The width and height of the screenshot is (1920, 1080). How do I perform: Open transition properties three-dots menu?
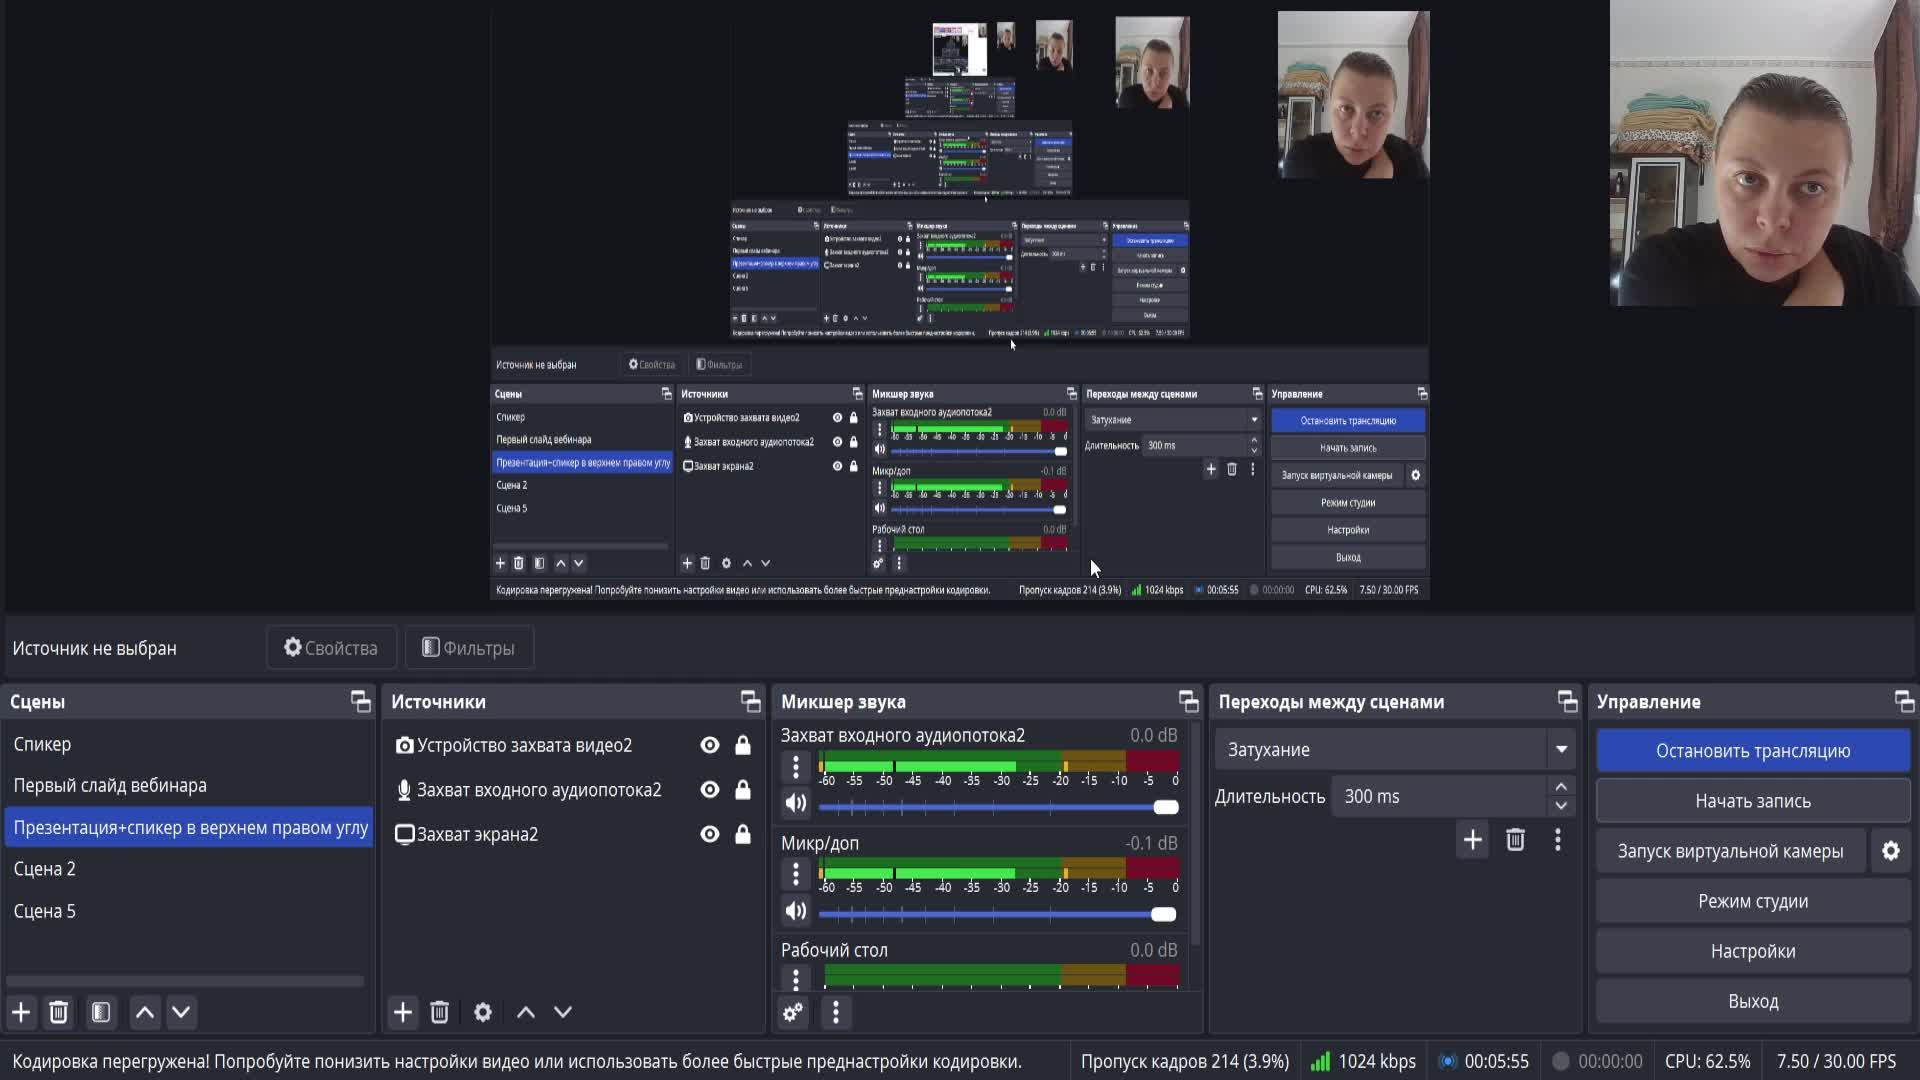point(1558,840)
